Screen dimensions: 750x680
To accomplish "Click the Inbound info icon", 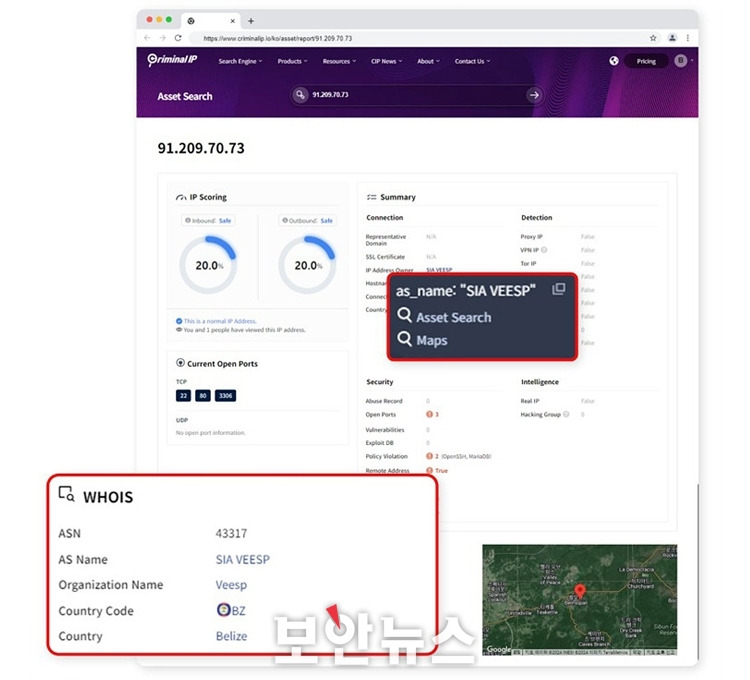I will click(x=188, y=220).
